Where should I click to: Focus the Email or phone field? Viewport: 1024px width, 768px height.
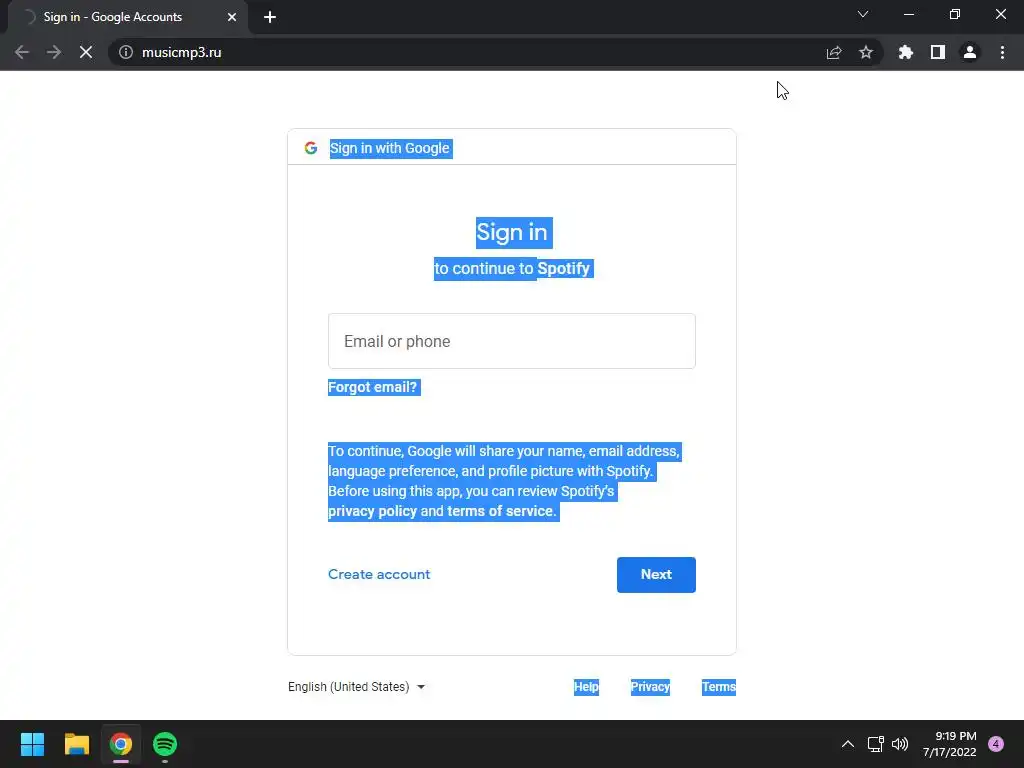point(512,341)
